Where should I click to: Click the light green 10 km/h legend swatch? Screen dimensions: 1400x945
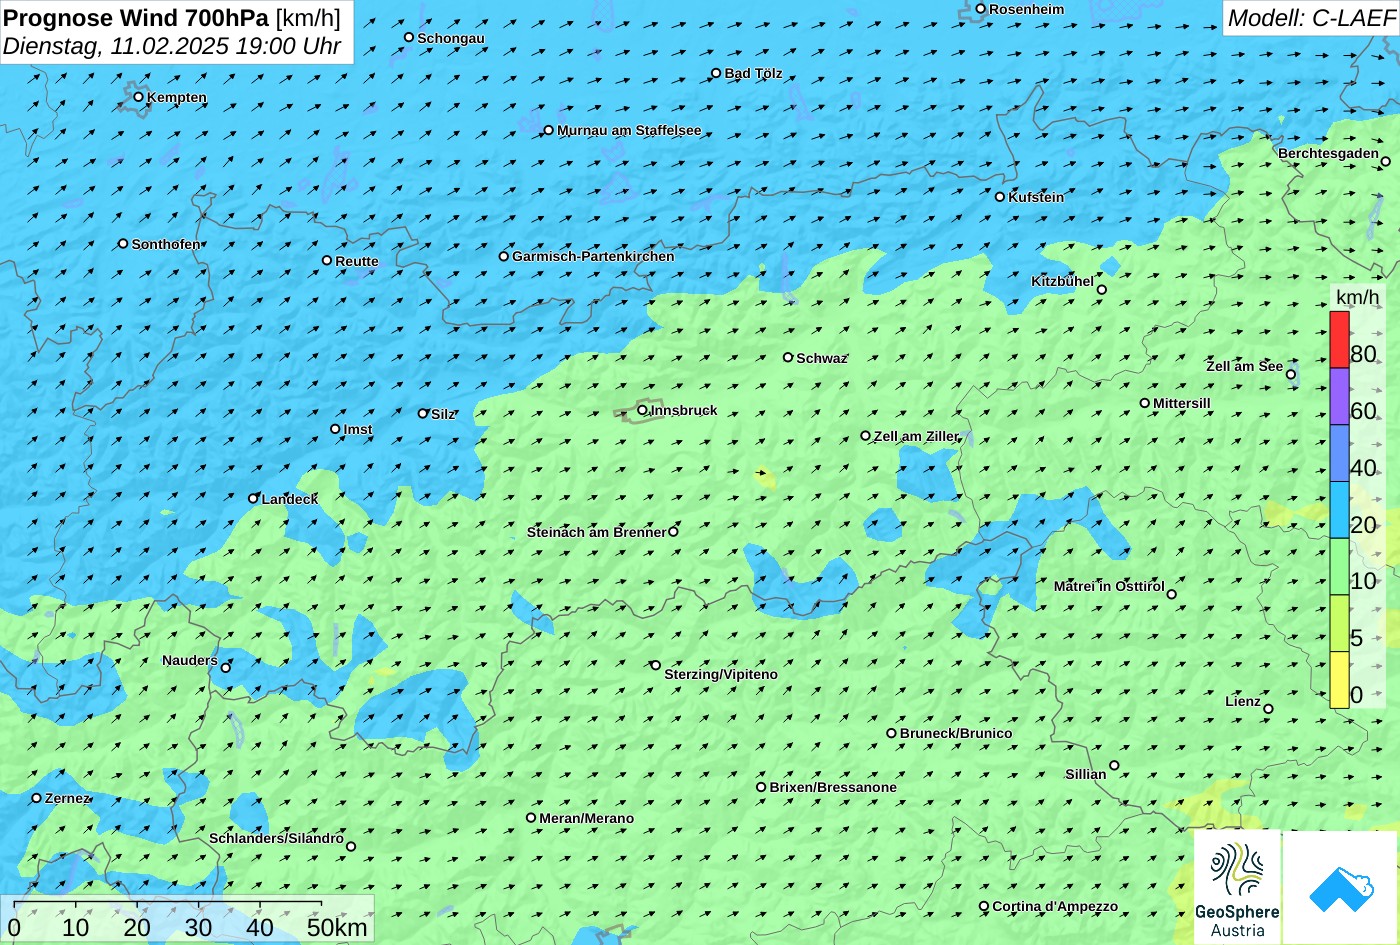click(1339, 567)
